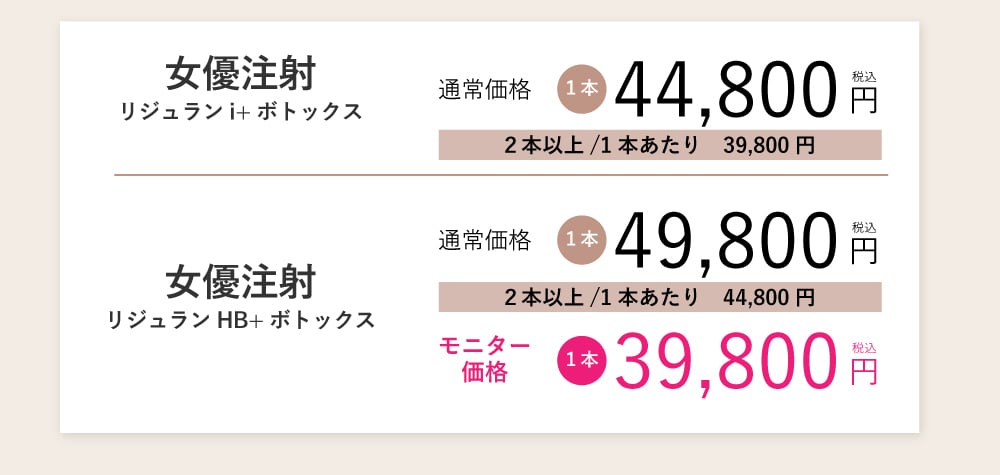Click the brown 1本 badge beside 49,800
1000x475 pixels.
coord(582,240)
